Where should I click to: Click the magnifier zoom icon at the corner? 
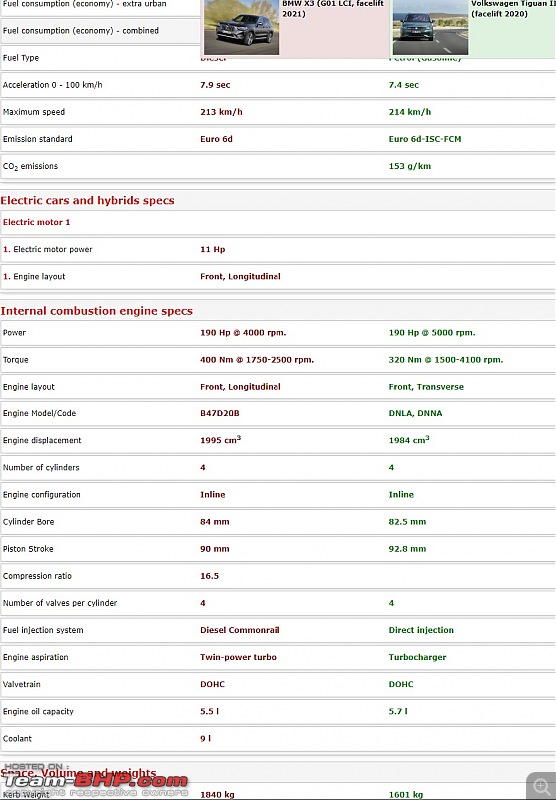[541, 786]
